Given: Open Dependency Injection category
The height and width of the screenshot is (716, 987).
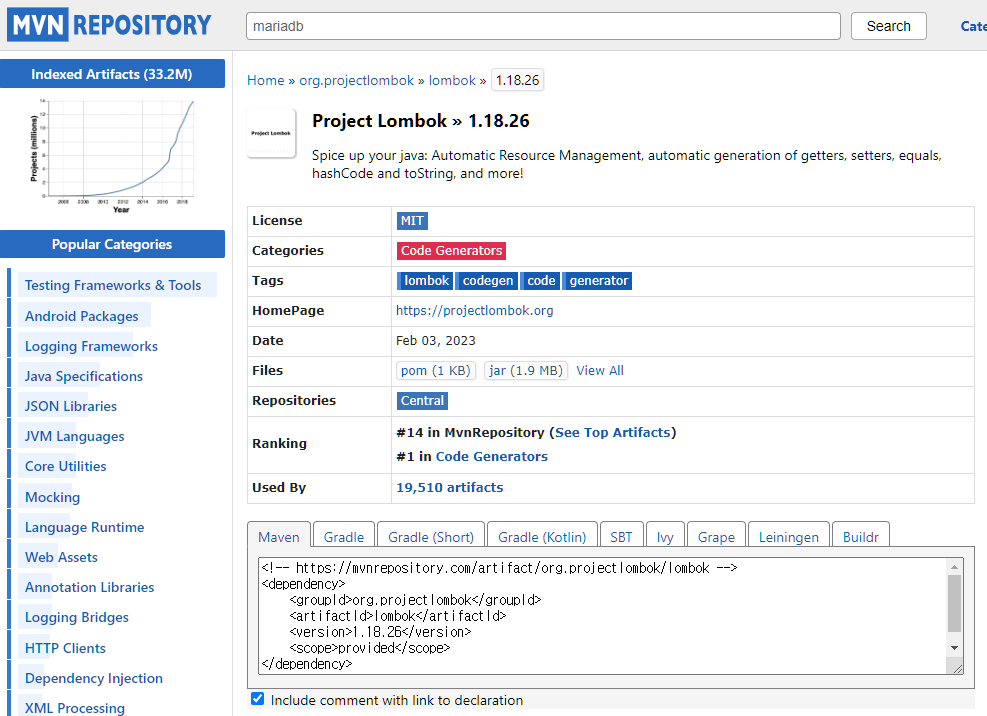Looking at the screenshot, I should [x=94, y=678].
